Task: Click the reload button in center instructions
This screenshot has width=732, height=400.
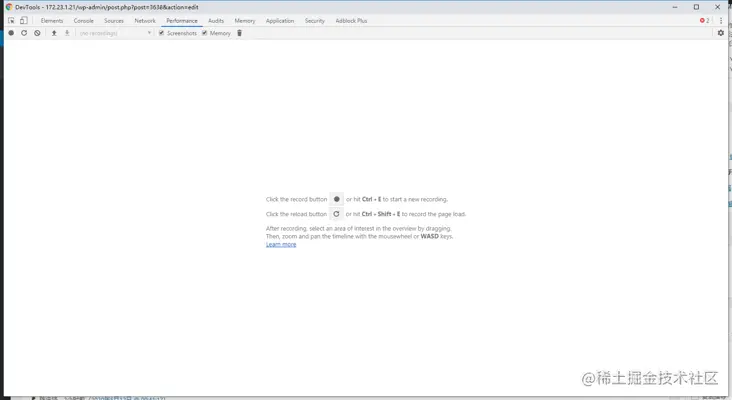Action: pyautogui.click(x=336, y=214)
